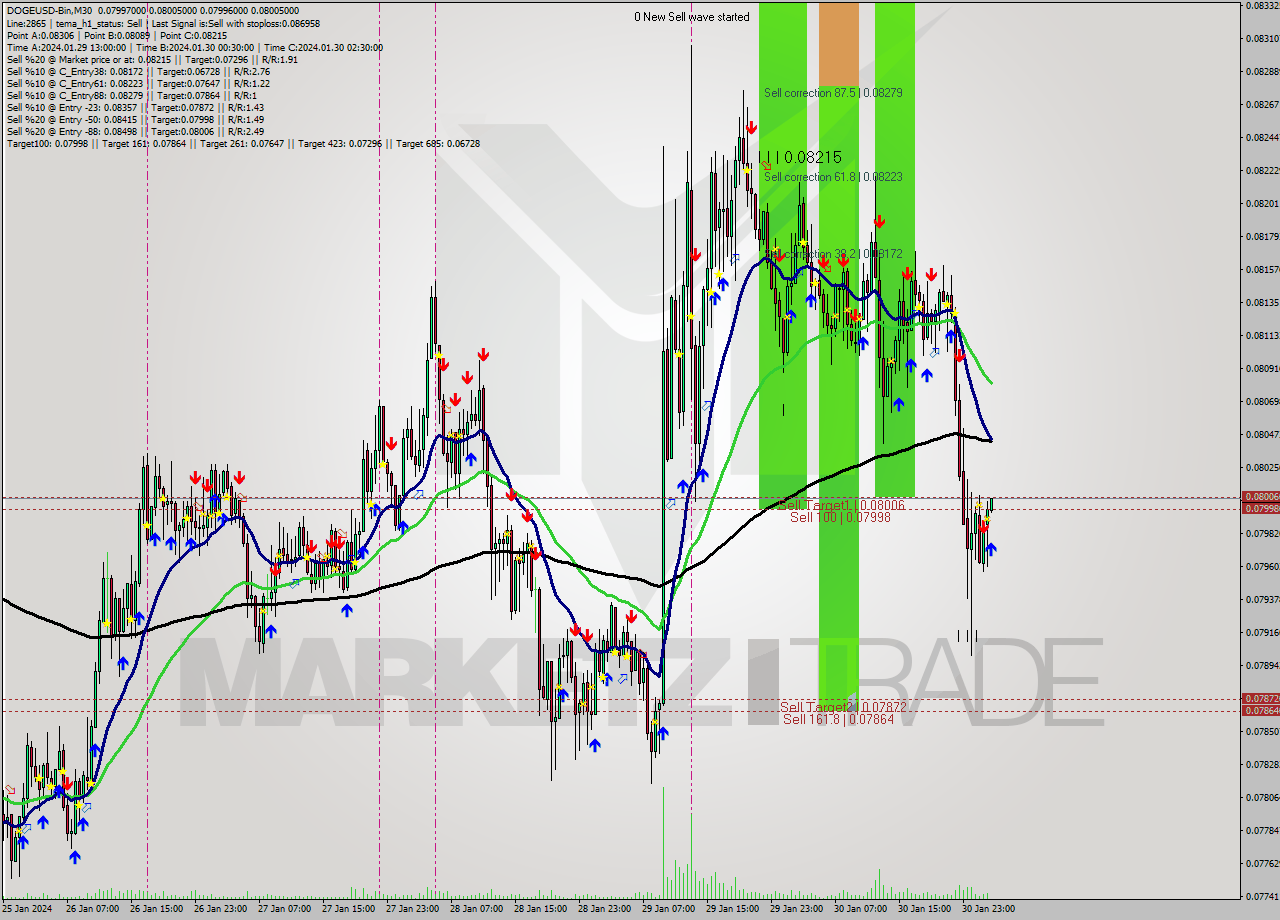
Task: Click 'Sell %20 @ Market price or at: 0.08215' line
Action: pyautogui.click(x=152, y=59)
